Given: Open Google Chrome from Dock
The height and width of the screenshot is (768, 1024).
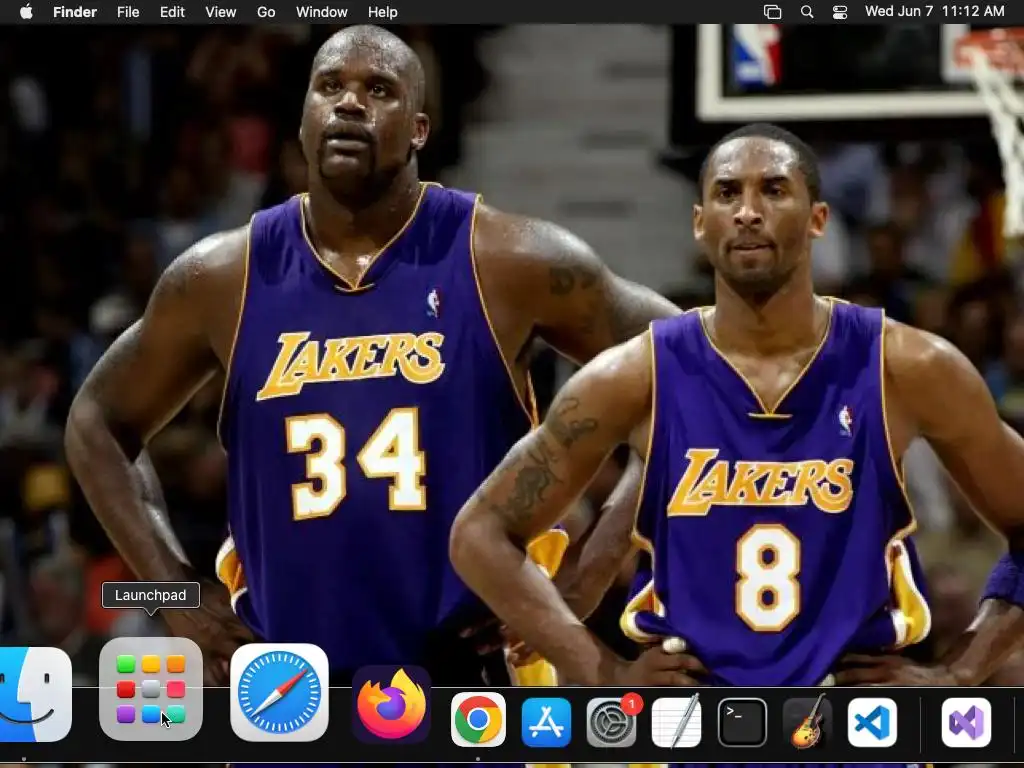Looking at the screenshot, I should (x=478, y=720).
